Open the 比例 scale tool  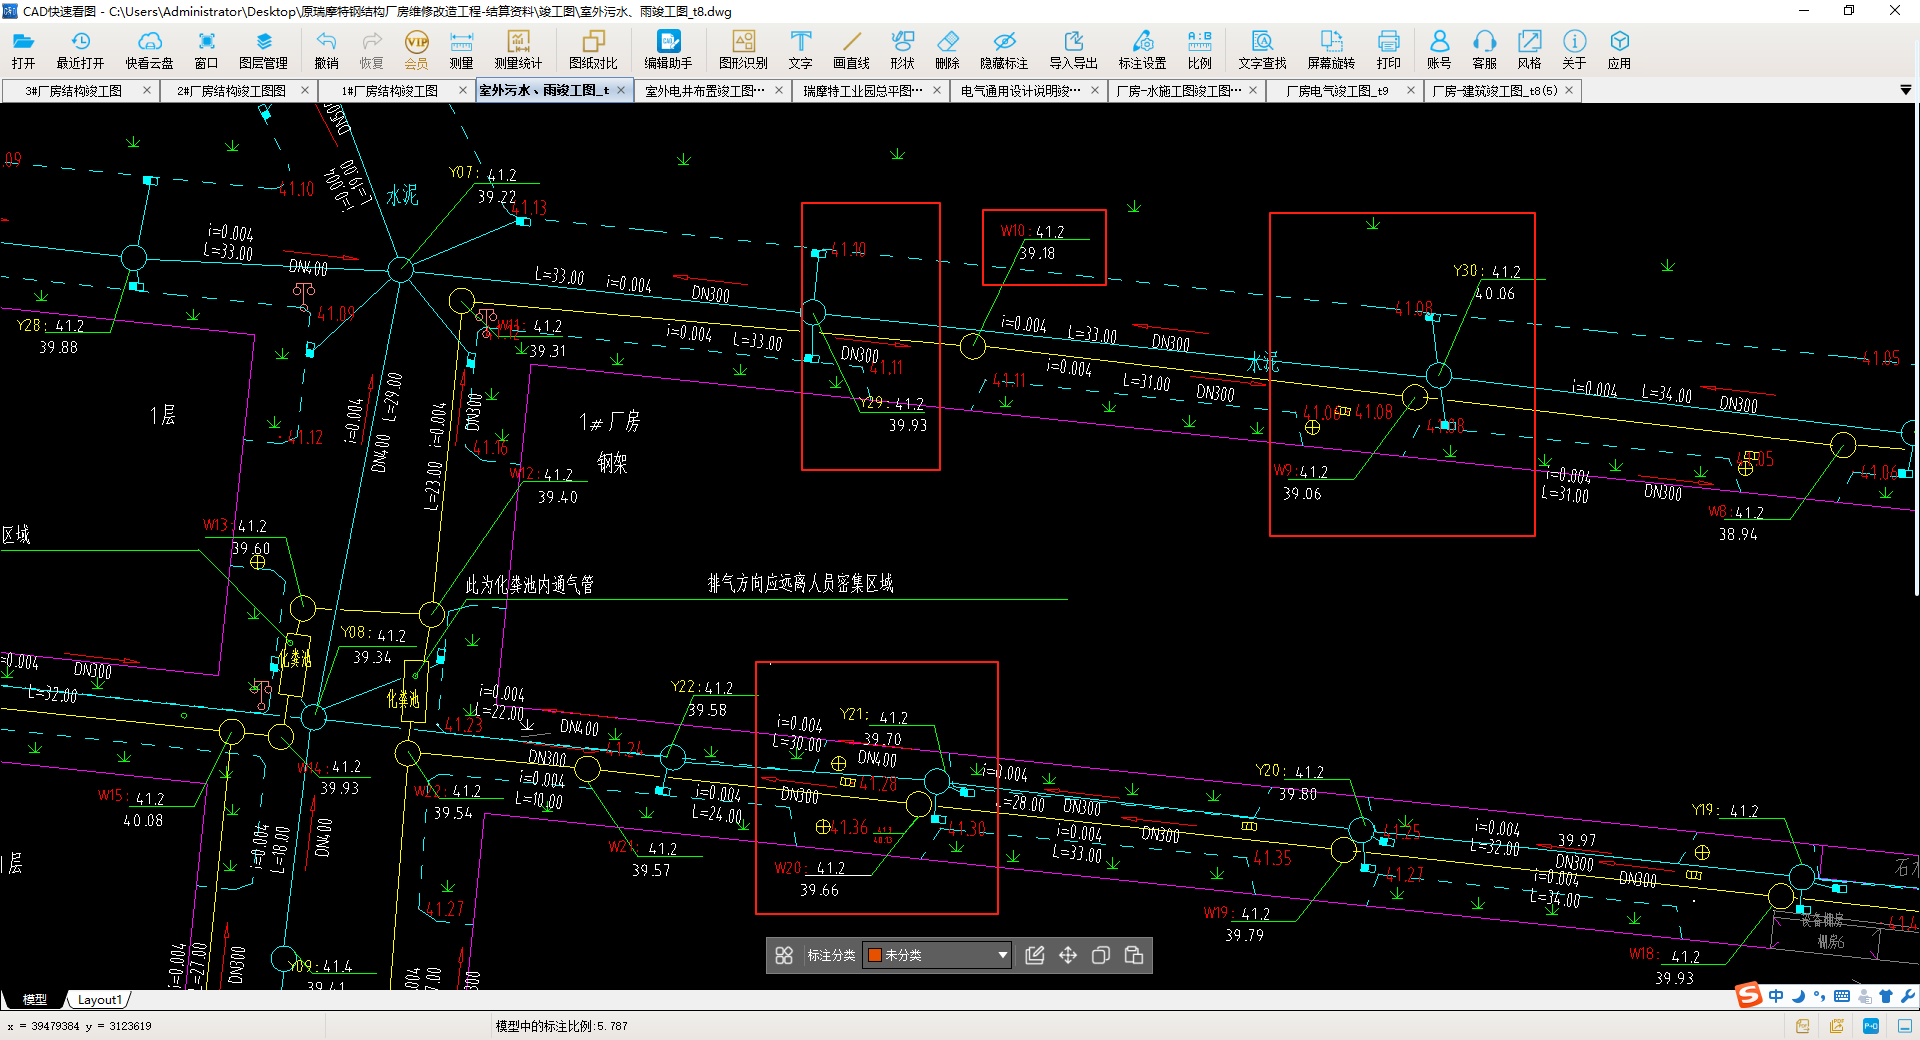[1199, 48]
